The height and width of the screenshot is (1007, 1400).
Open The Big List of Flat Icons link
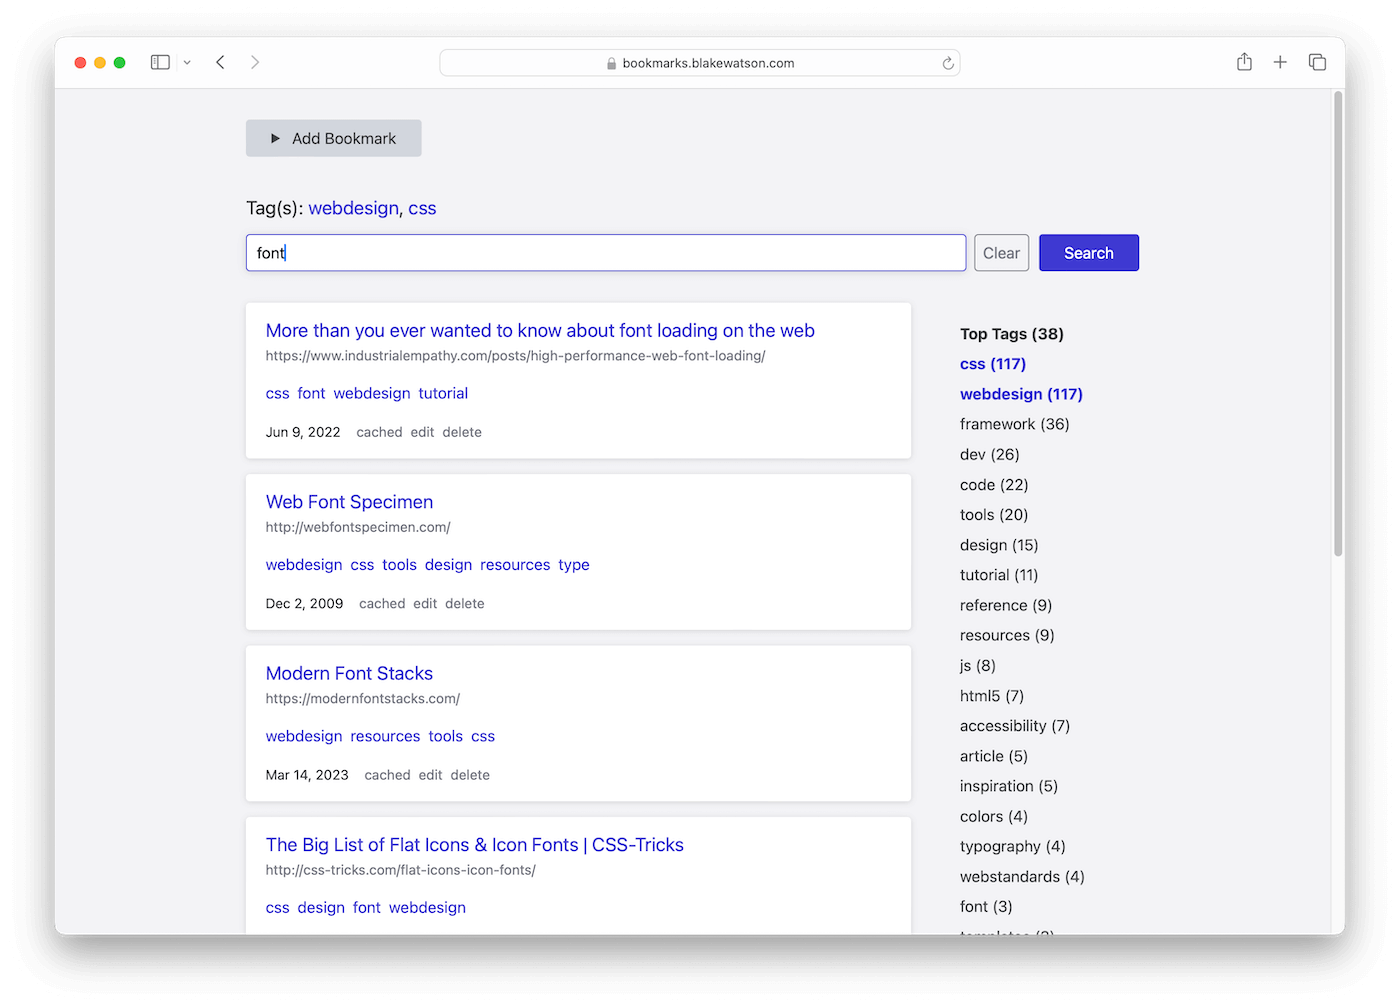[475, 845]
